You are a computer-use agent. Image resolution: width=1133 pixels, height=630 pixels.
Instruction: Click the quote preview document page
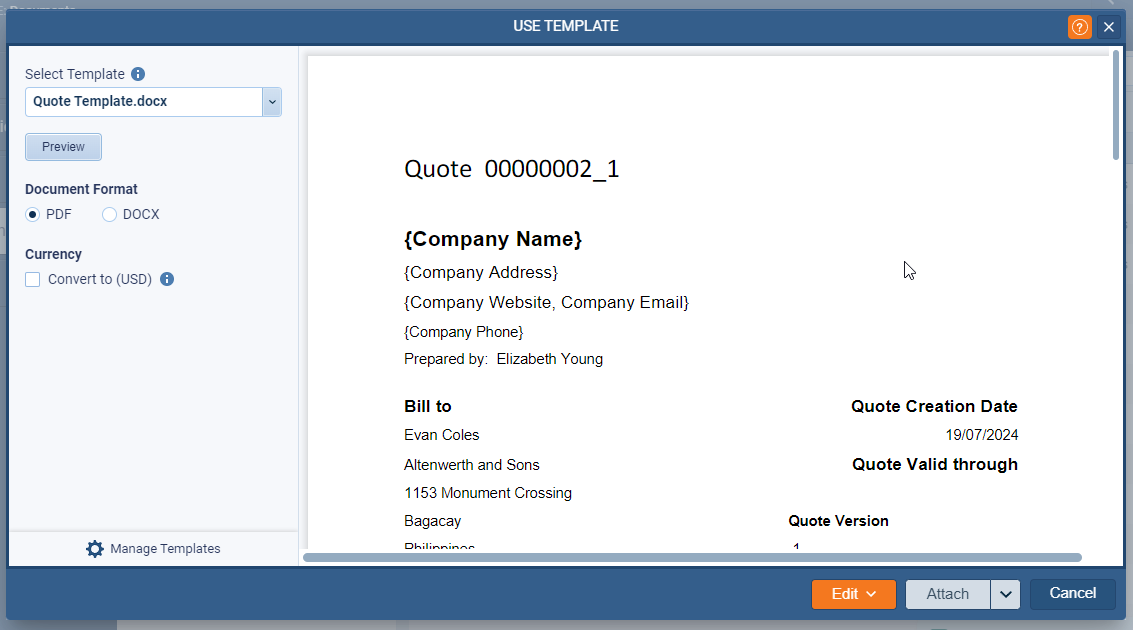(700, 300)
